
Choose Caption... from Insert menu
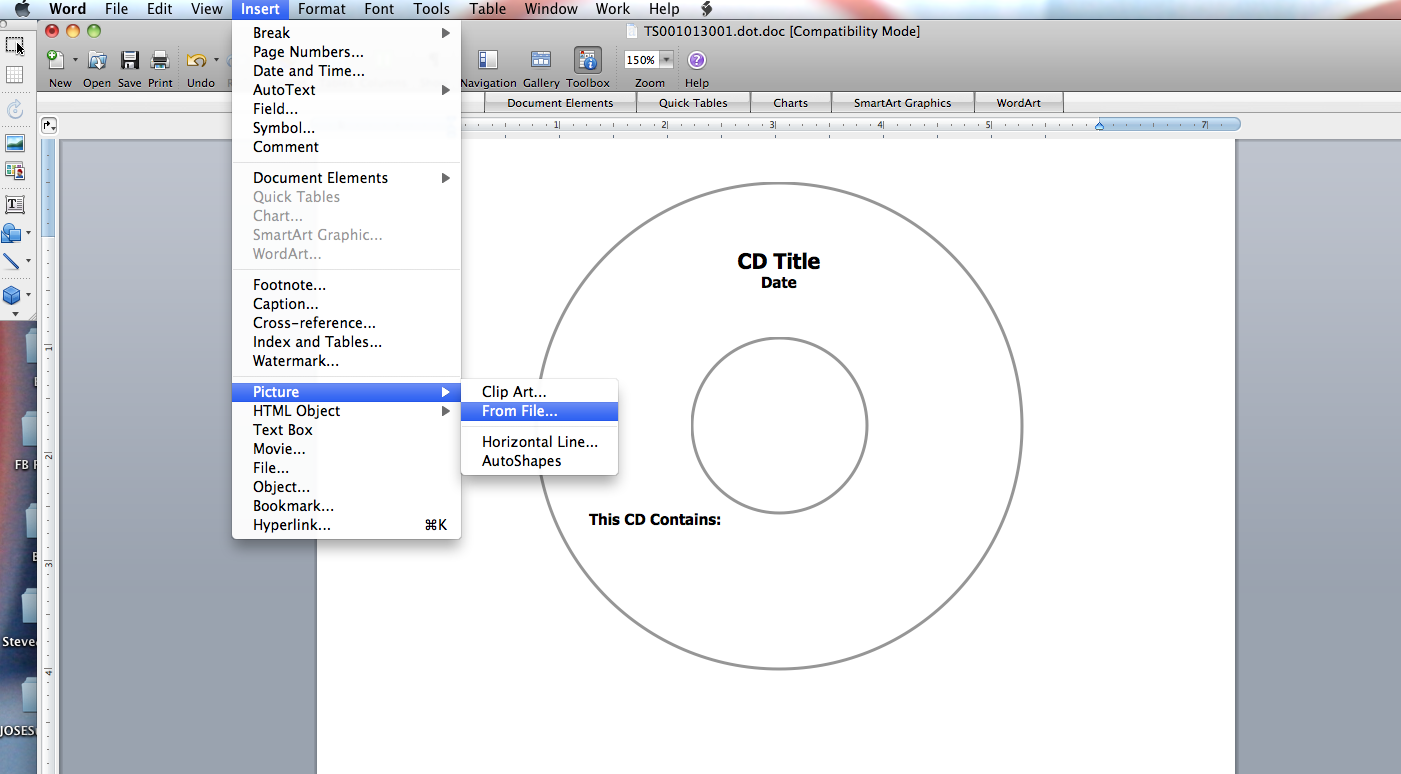point(346,304)
